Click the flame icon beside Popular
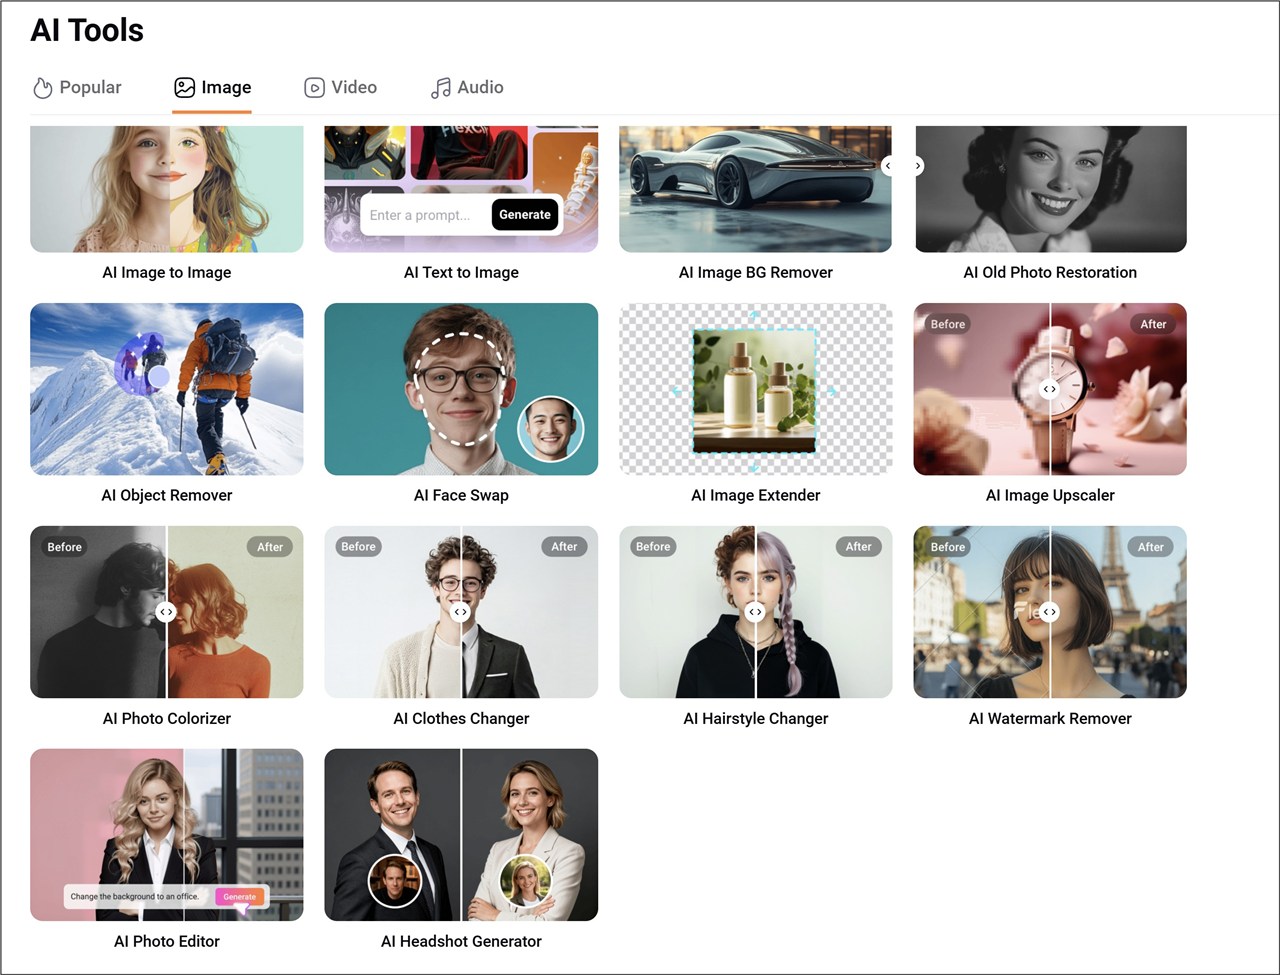 point(42,88)
